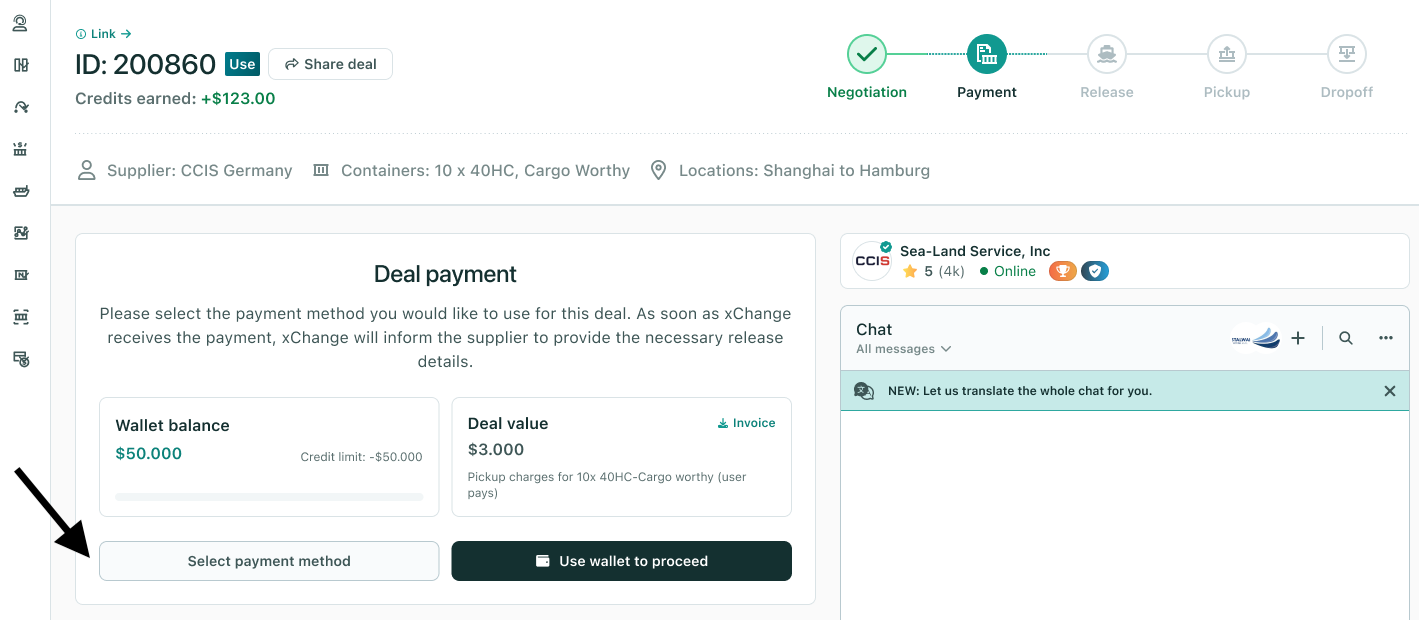This screenshot has height=620, width=1419.
Task: Open the Release stage in the progress tracker
Action: [1106, 54]
